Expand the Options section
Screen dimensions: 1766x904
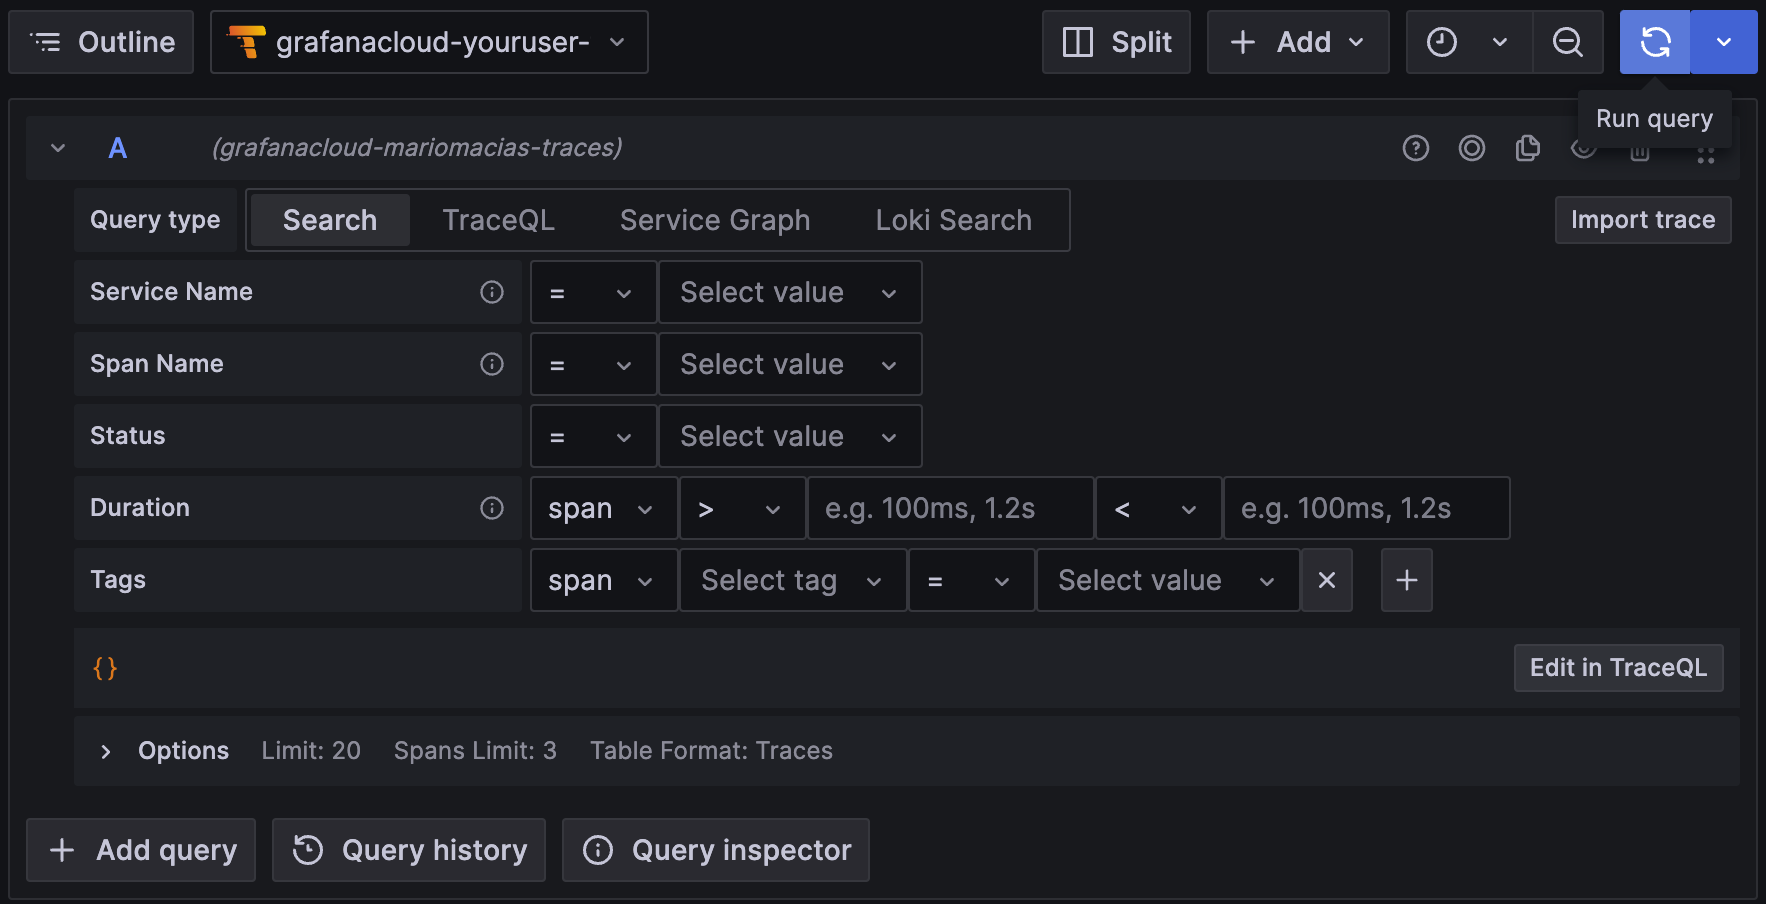coord(106,751)
